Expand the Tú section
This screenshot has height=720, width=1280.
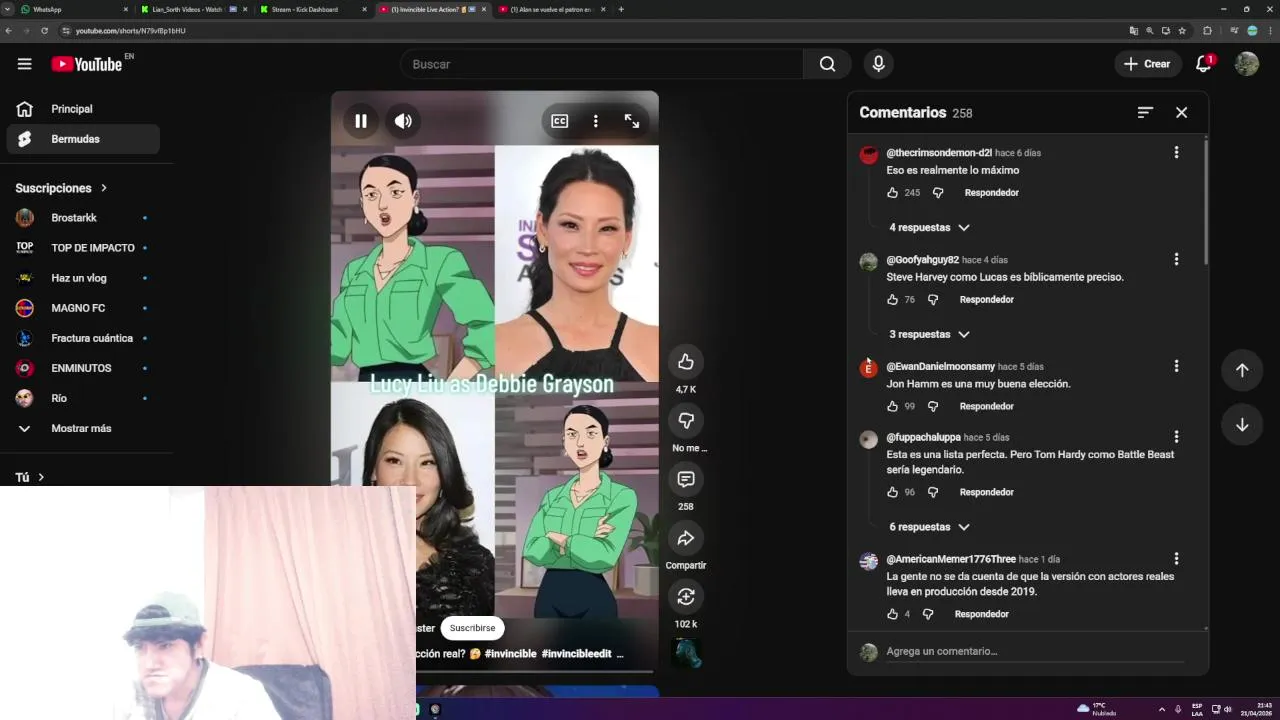[30, 478]
